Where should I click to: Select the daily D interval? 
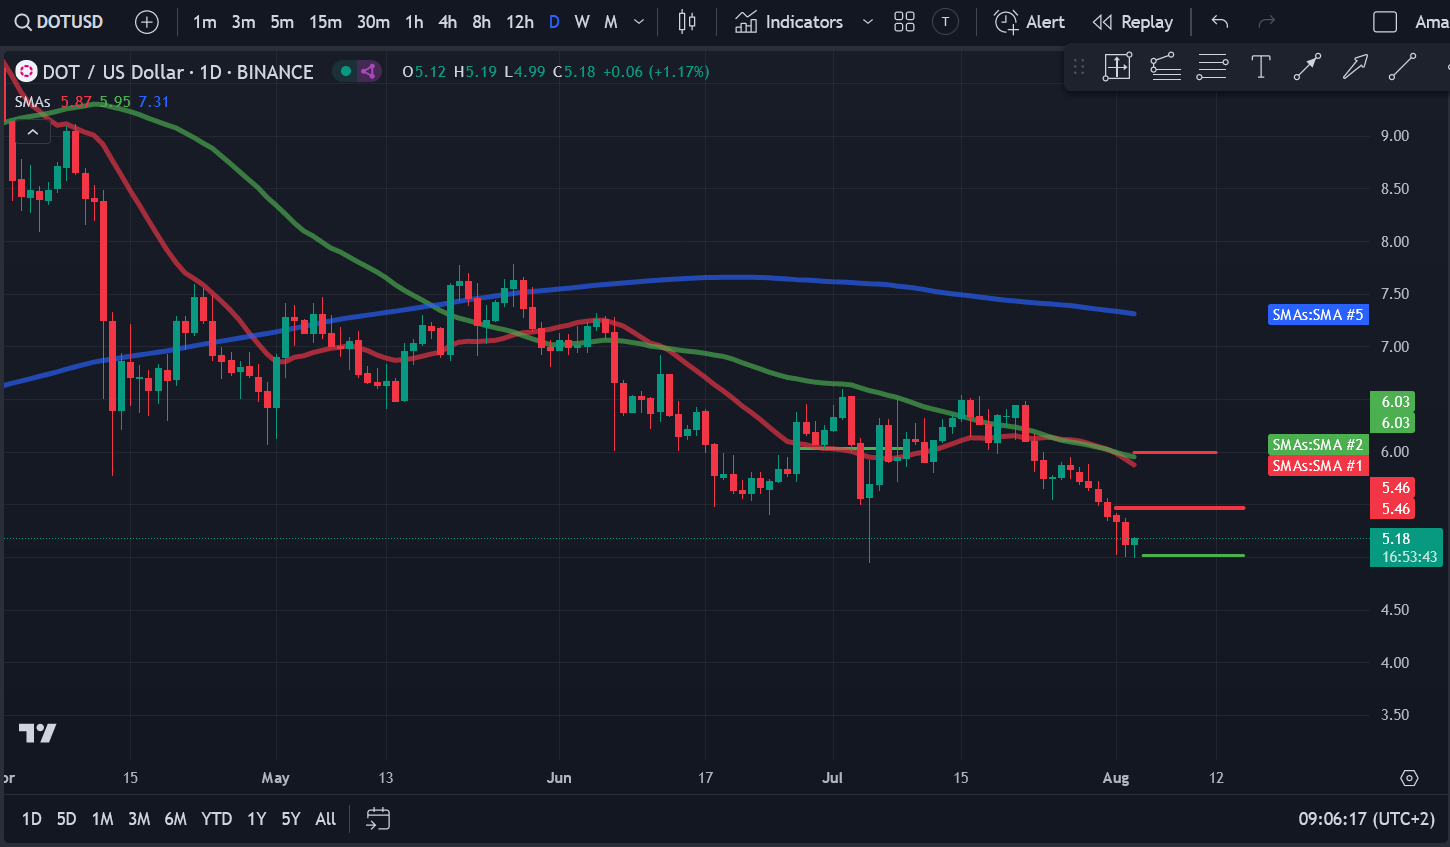[x=554, y=22]
